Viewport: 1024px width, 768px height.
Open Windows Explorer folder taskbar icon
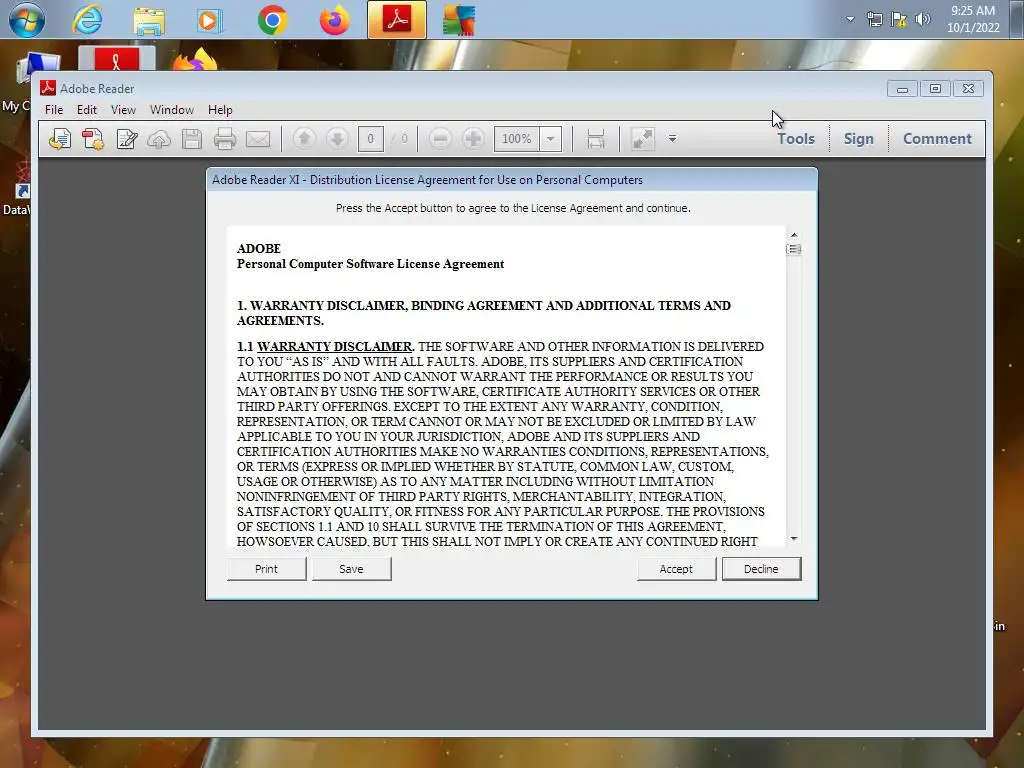pyautogui.click(x=149, y=20)
